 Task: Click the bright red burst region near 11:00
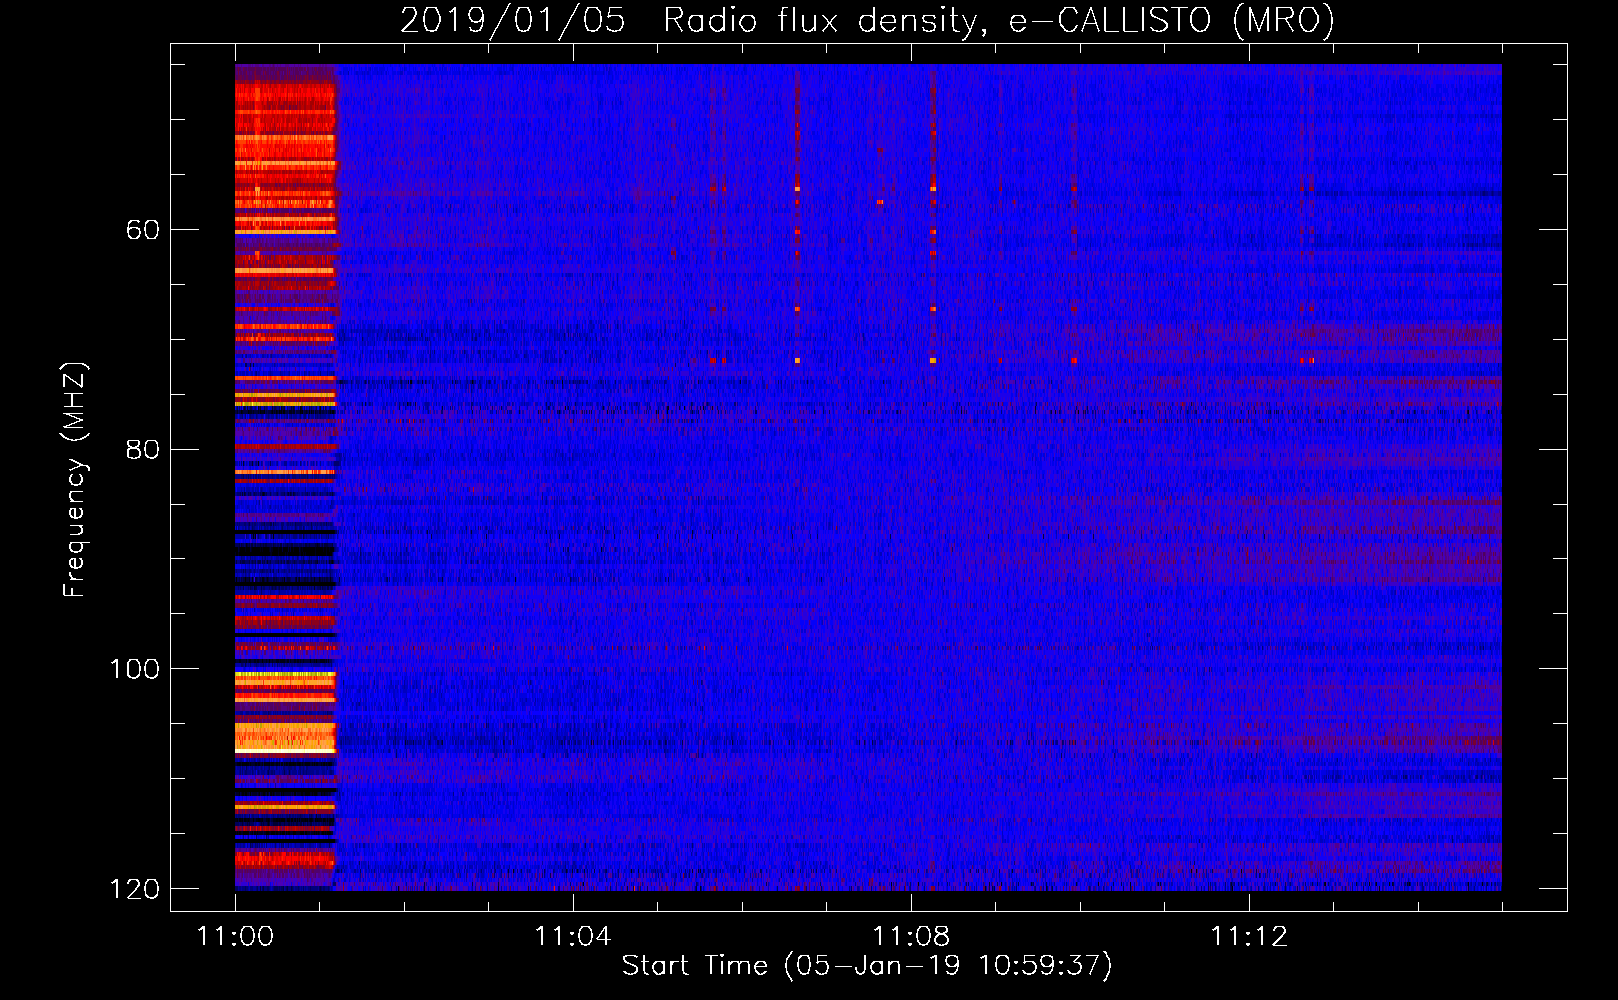(x=285, y=476)
